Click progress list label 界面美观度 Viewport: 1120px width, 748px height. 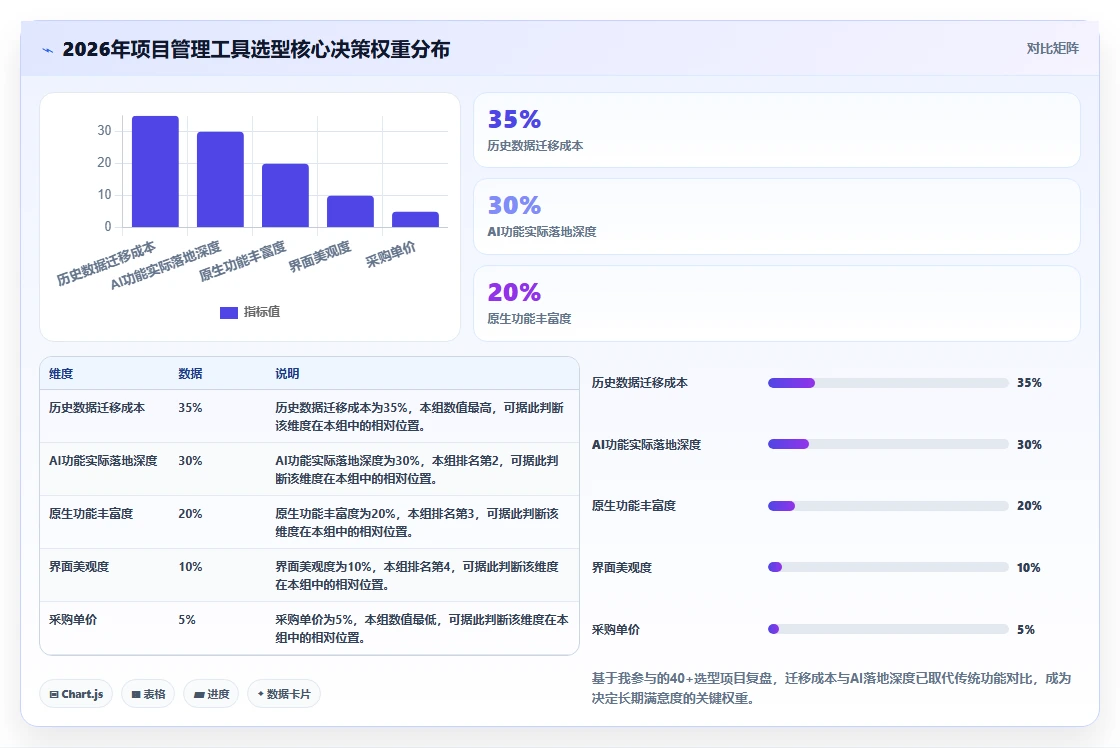(621, 568)
